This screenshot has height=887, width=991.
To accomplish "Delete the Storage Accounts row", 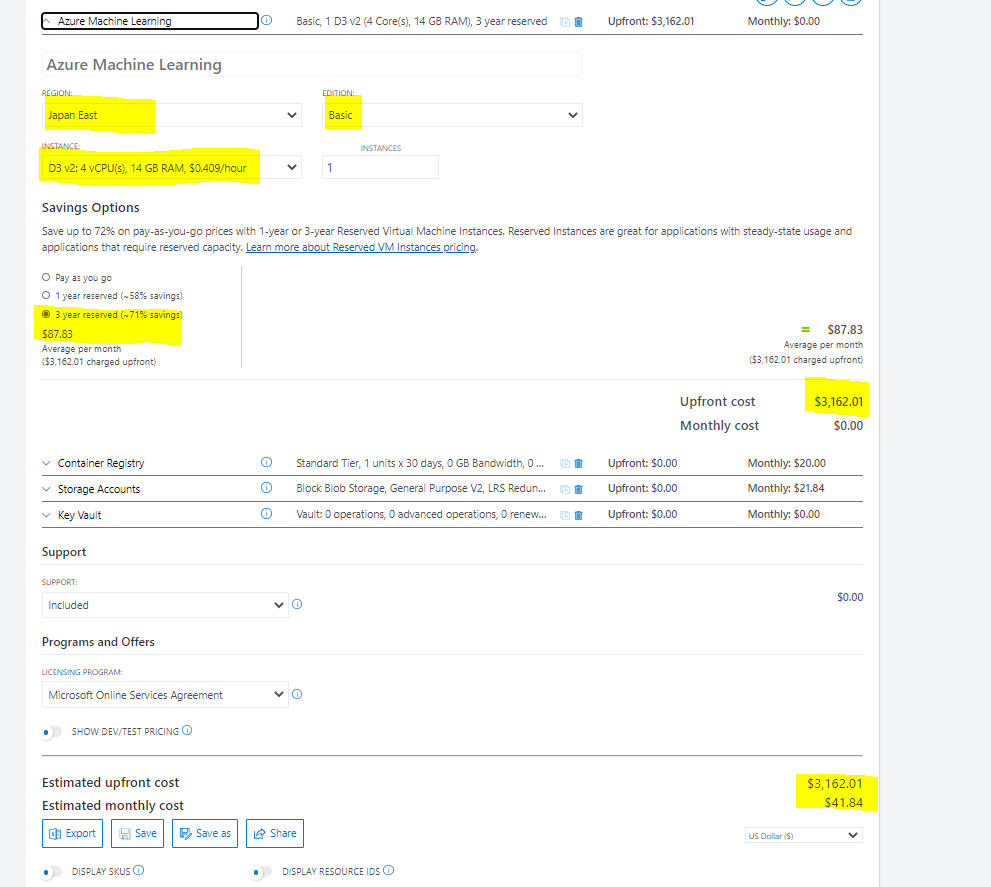I will (x=578, y=489).
